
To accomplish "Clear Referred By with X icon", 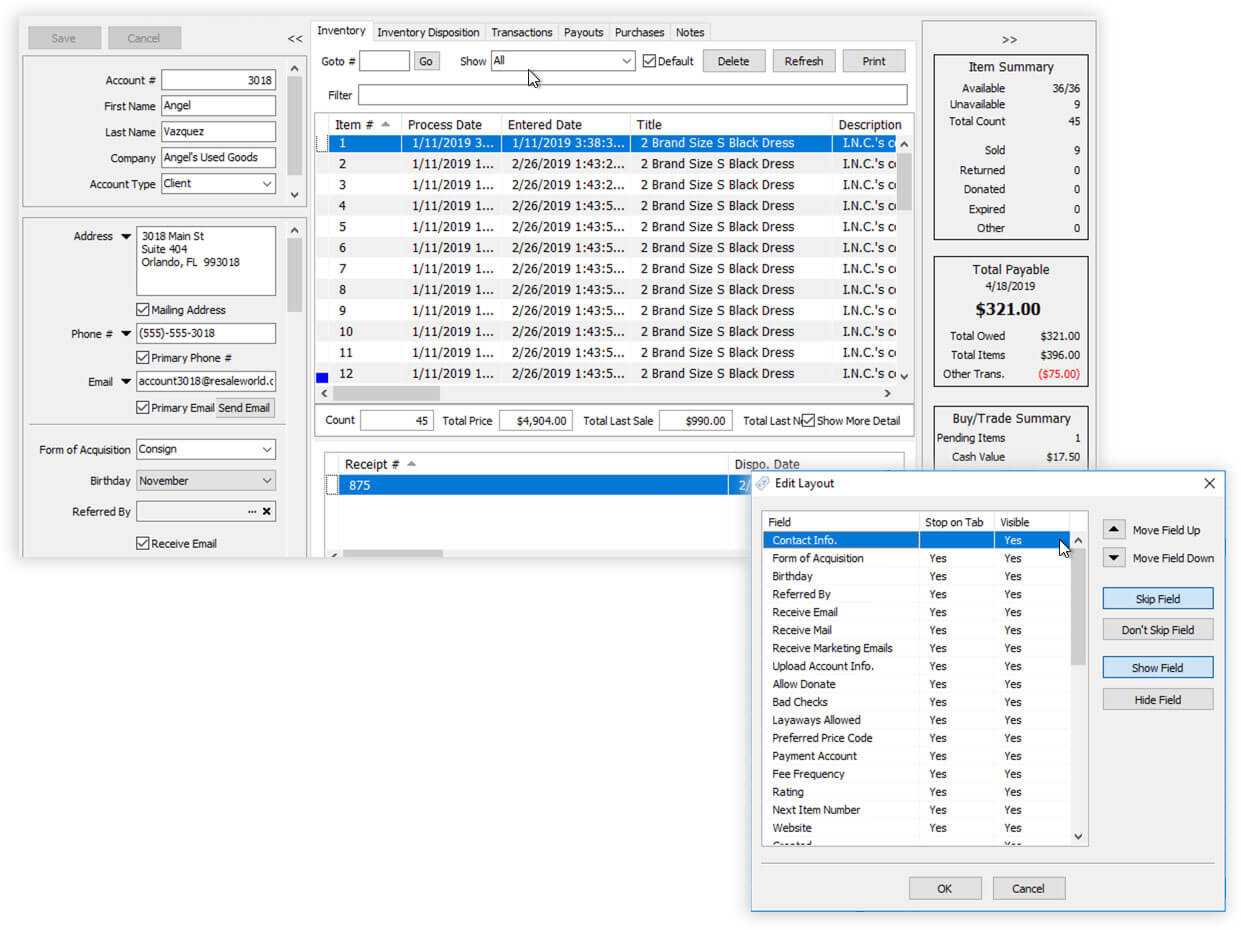I will [x=267, y=512].
